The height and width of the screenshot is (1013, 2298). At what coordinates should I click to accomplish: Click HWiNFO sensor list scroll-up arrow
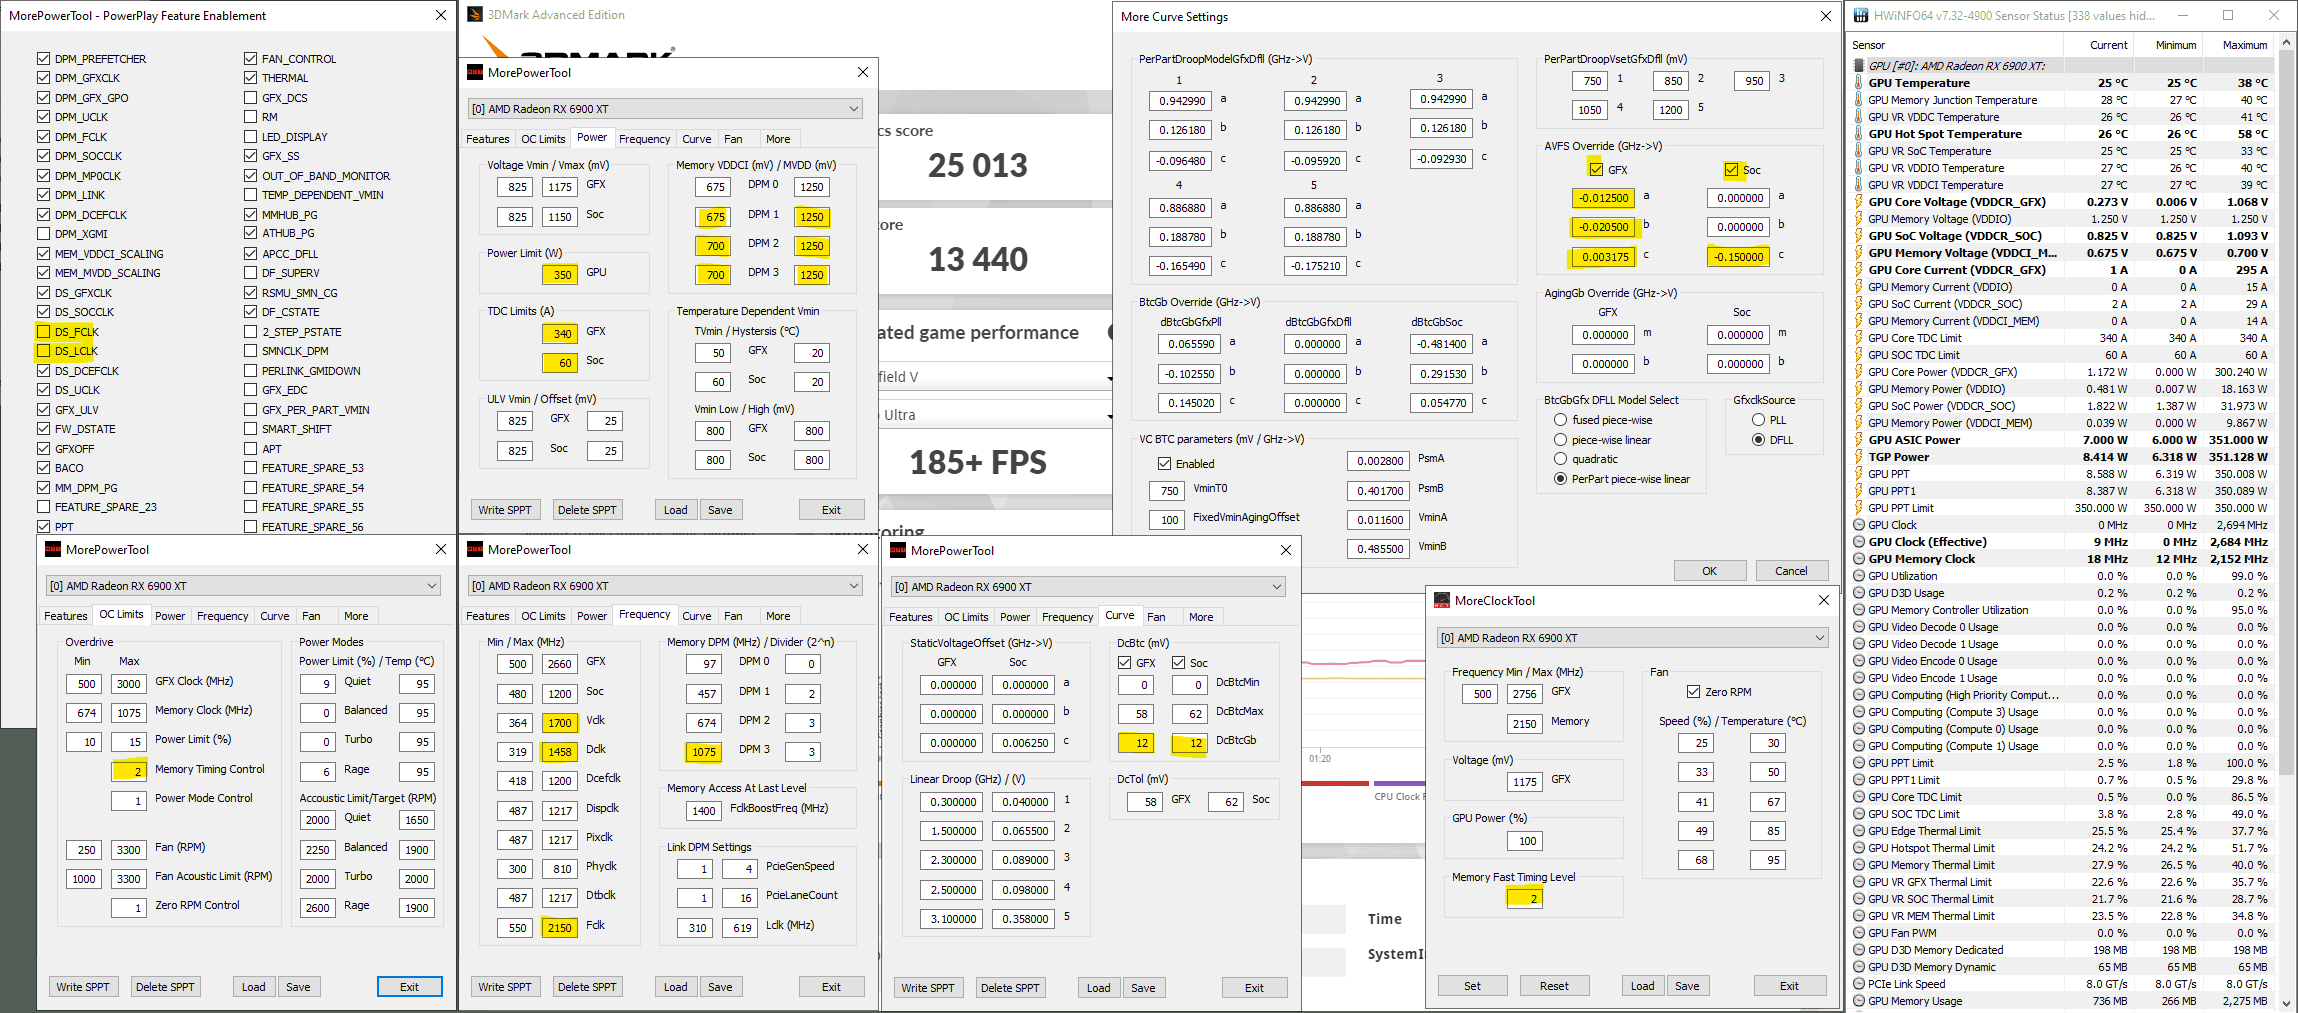tap(2285, 44)
